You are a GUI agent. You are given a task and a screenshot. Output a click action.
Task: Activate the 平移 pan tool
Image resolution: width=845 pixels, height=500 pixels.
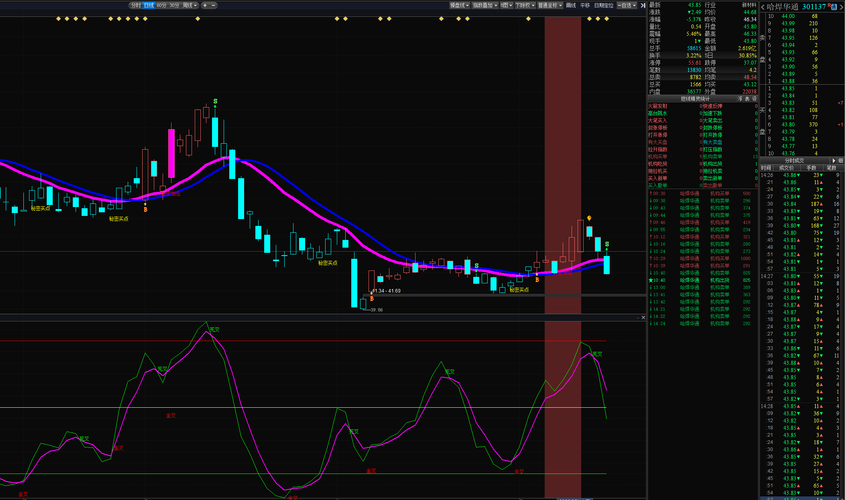pos(585,5)
